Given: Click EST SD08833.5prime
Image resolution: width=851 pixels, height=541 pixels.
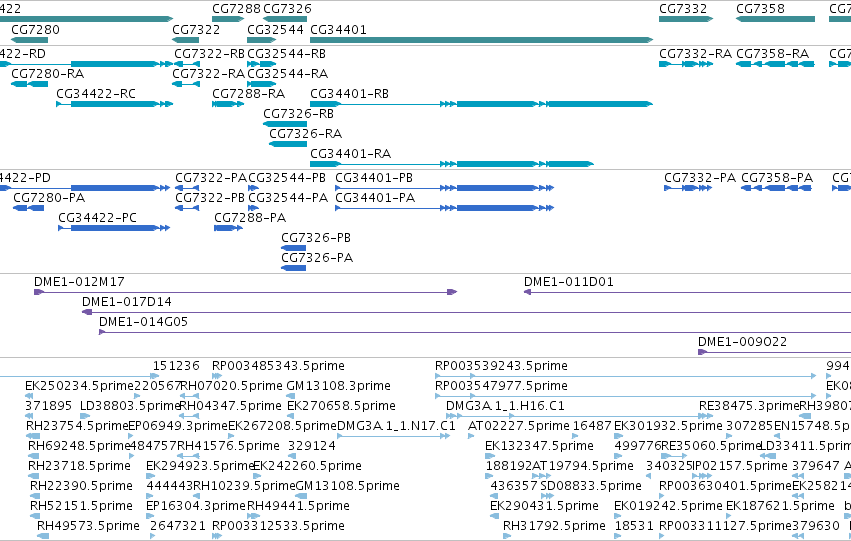Looking at the screenshot, I should click(547, 495).
